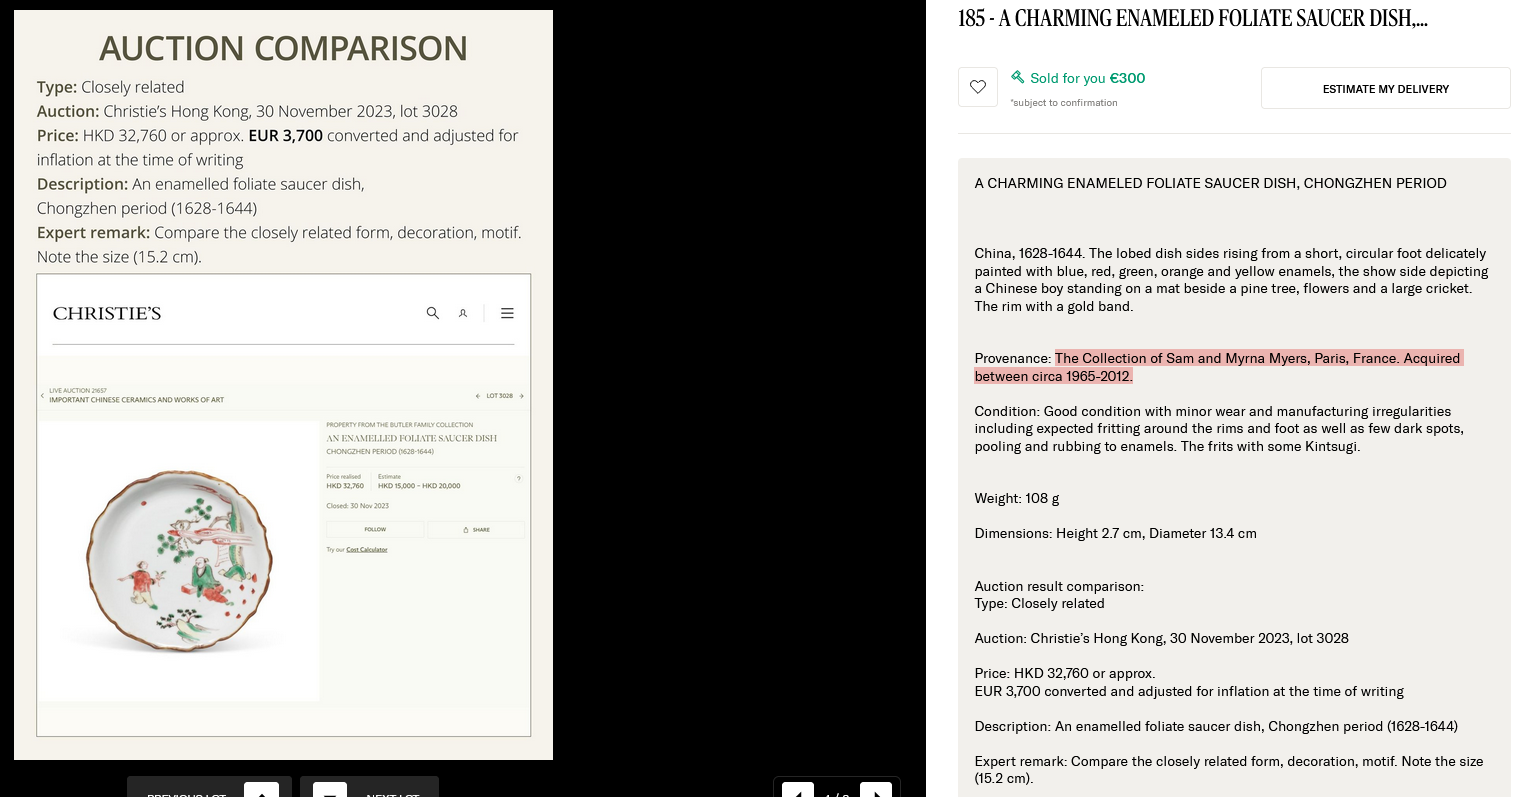Click the lot title '185 - A CHARMING ENAMELED FOLIATE SAUCER DISH'

coord(1193,19)
